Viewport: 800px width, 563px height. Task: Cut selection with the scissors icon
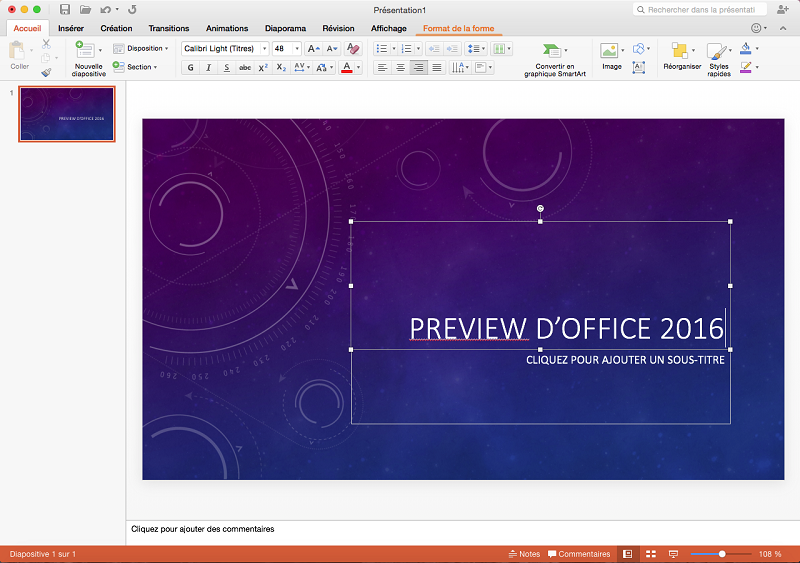(46, 44)
